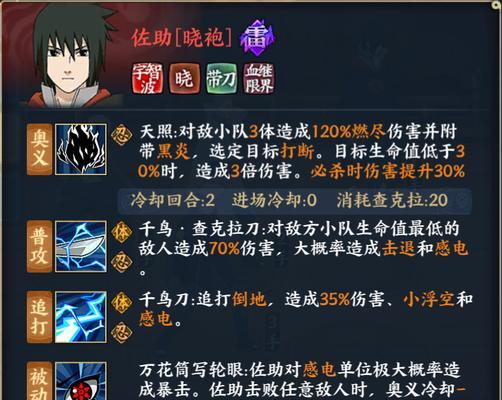Open the 天照 black flame skill icon
This screenshot has width=502, height=400.
(81, 149)
